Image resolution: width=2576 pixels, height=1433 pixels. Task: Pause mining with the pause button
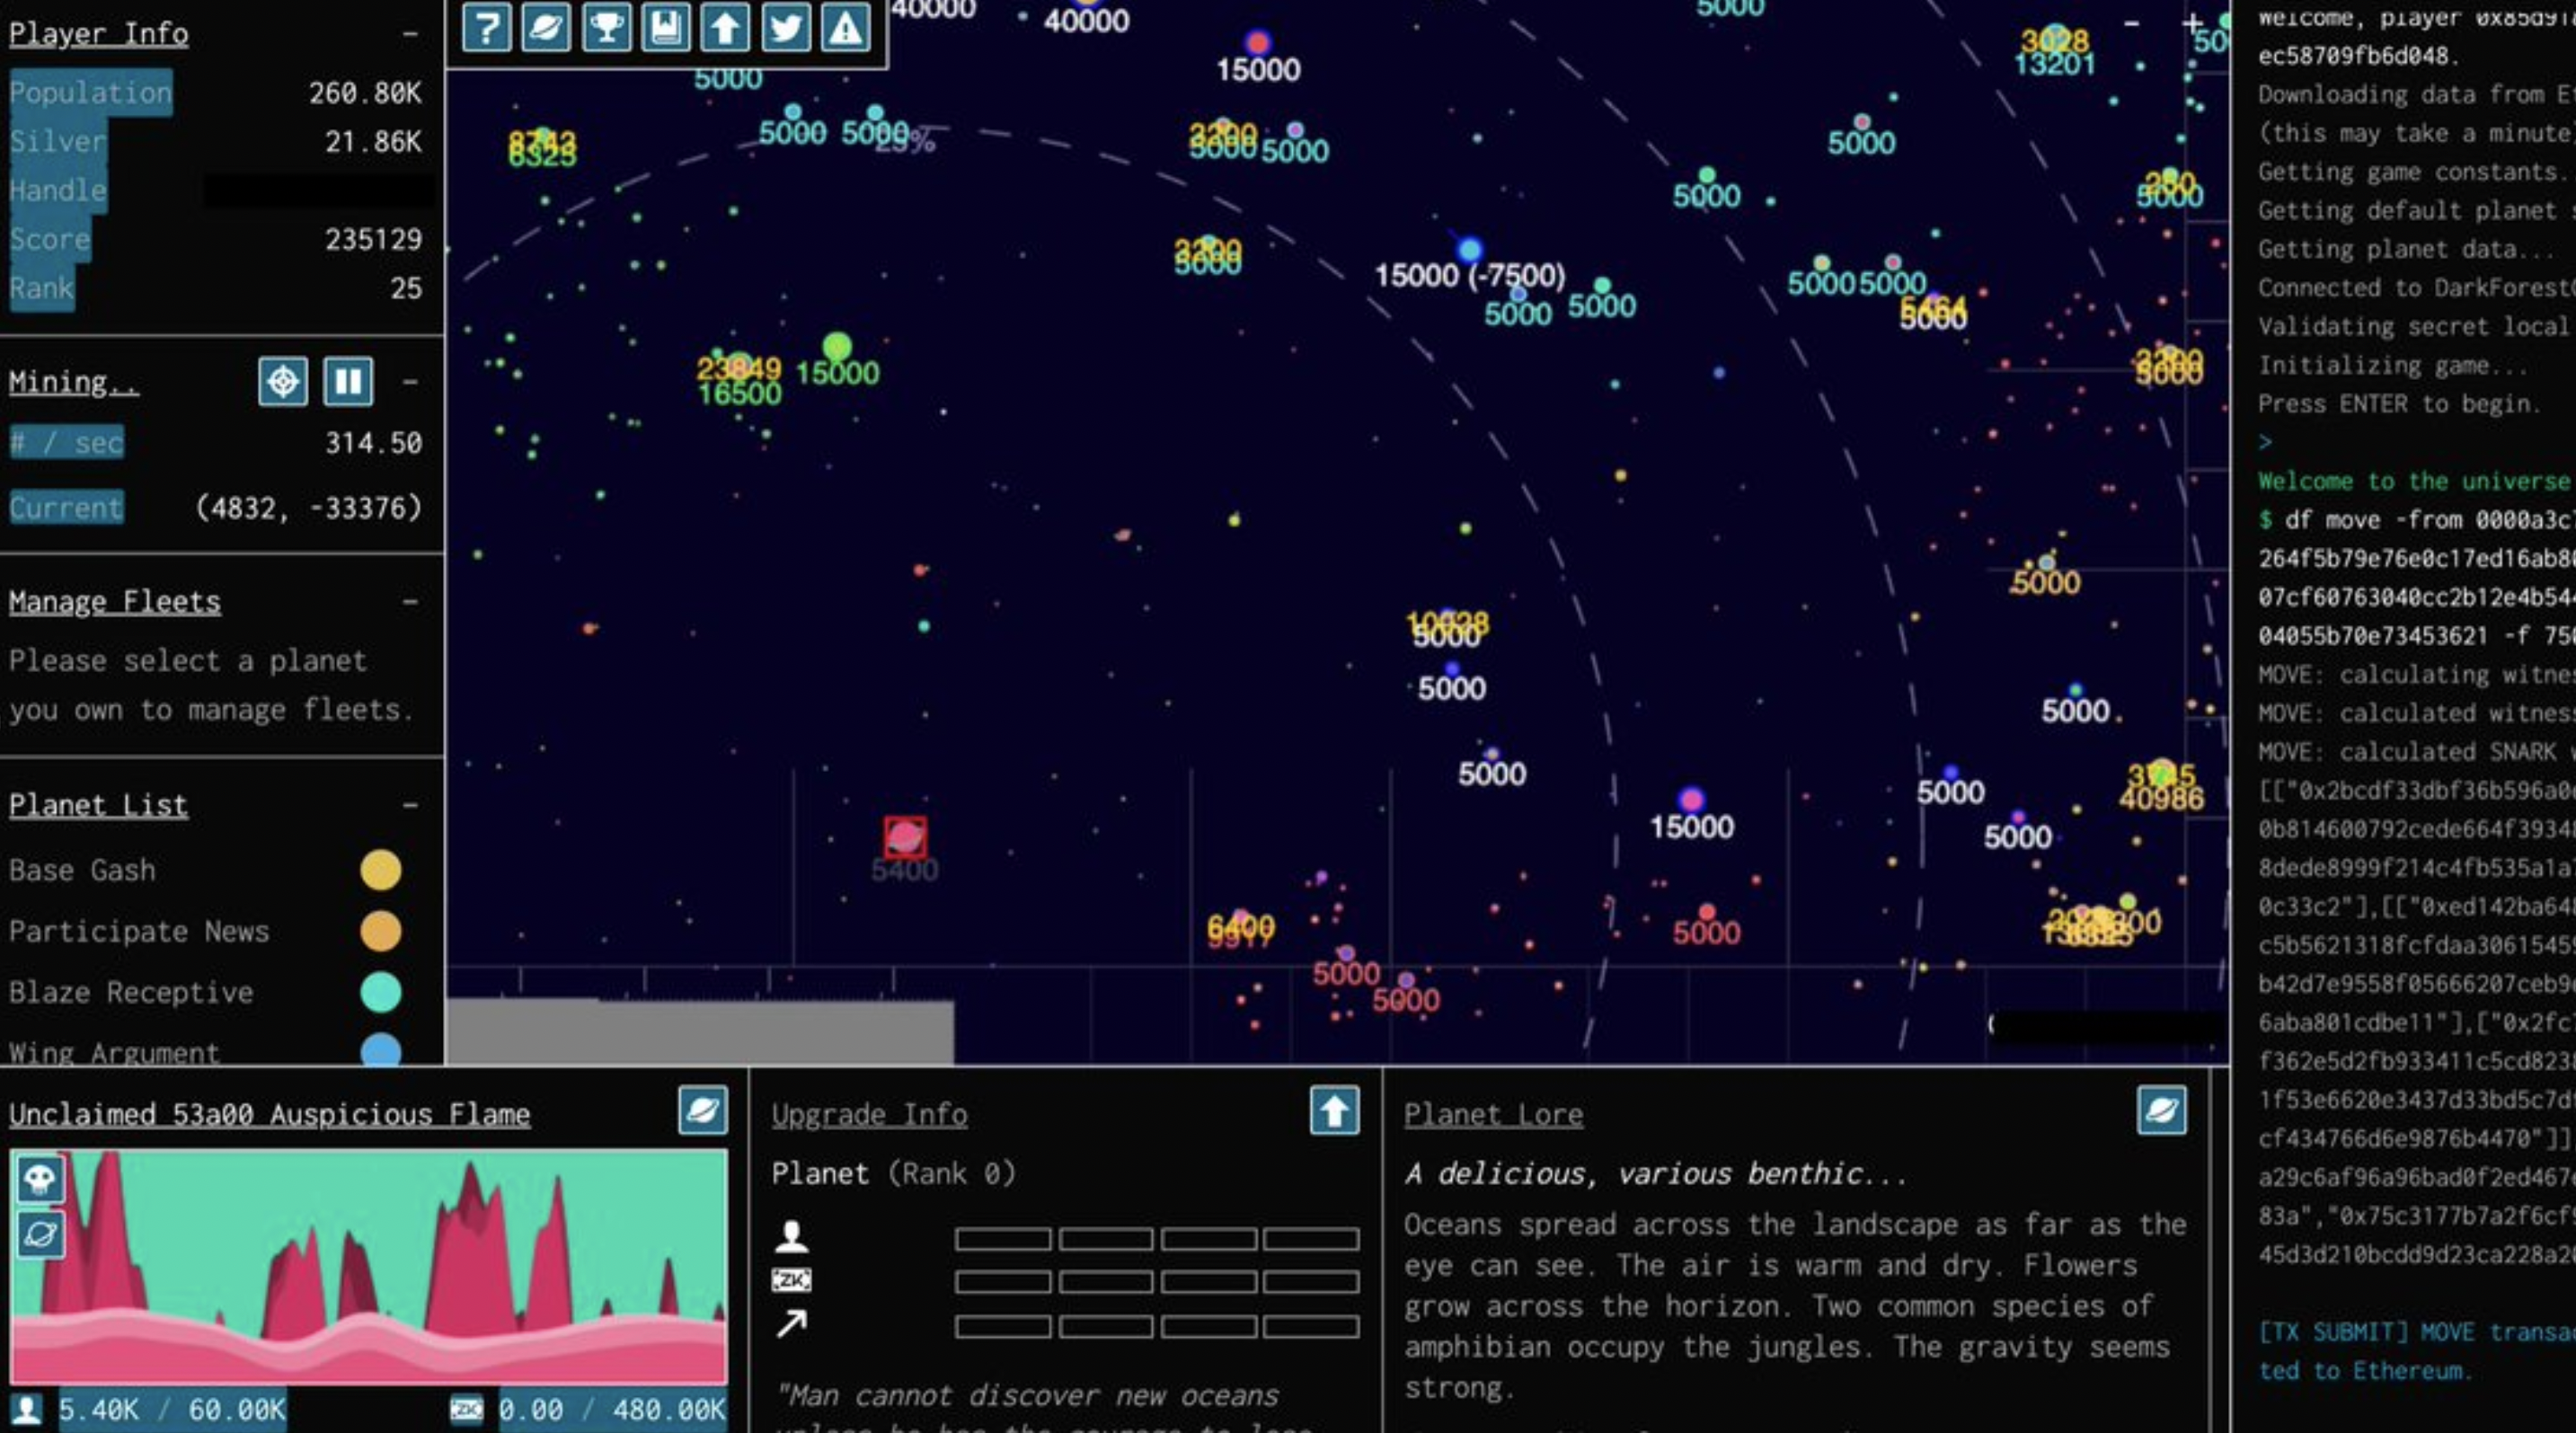pyautogui.click(x=348, y=381)
